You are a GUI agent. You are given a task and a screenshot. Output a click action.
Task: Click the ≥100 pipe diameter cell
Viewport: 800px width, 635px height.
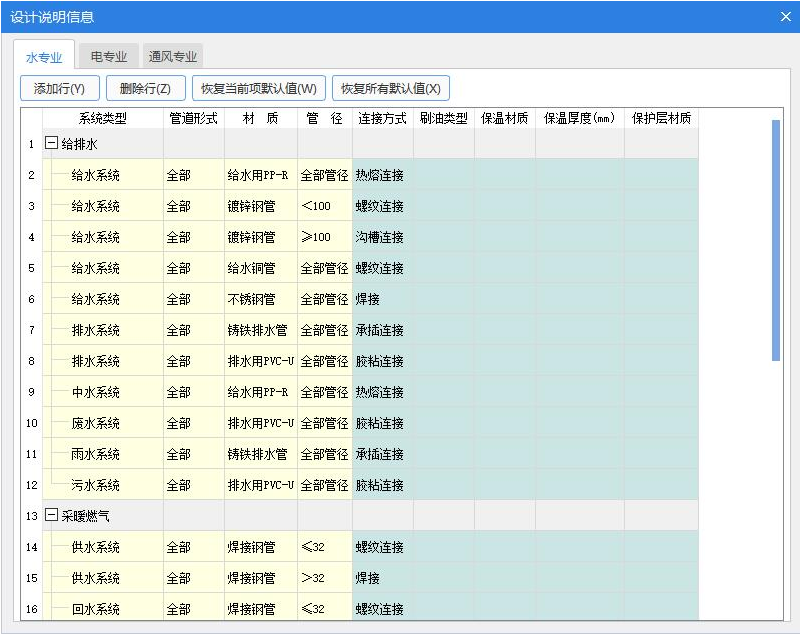click(x=324, y=237)
